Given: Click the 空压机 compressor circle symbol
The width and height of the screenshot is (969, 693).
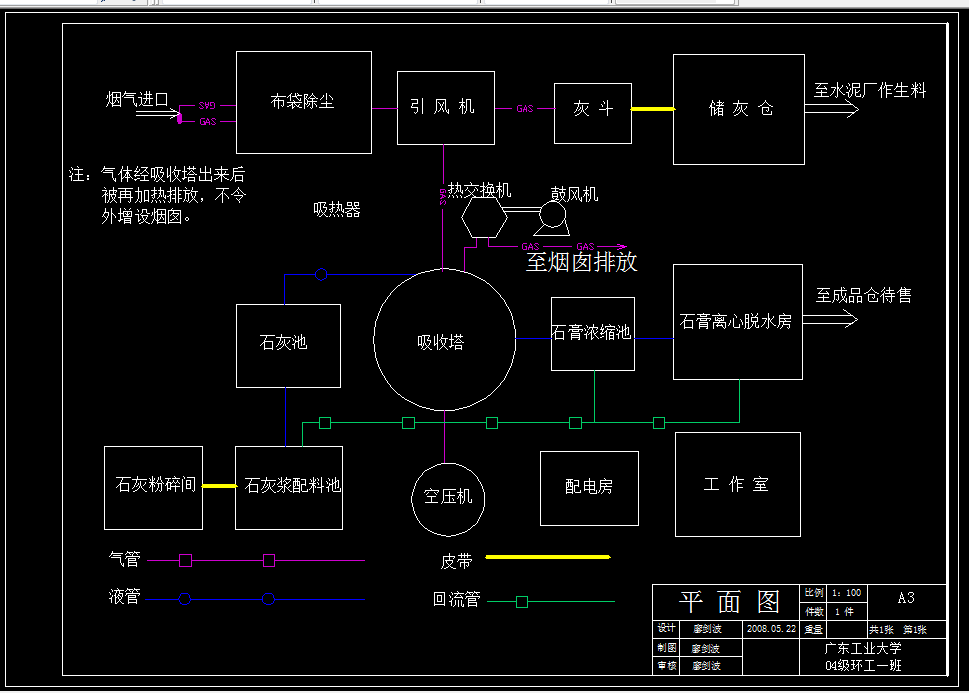Looking at the screenshot, I should (447, 499).
